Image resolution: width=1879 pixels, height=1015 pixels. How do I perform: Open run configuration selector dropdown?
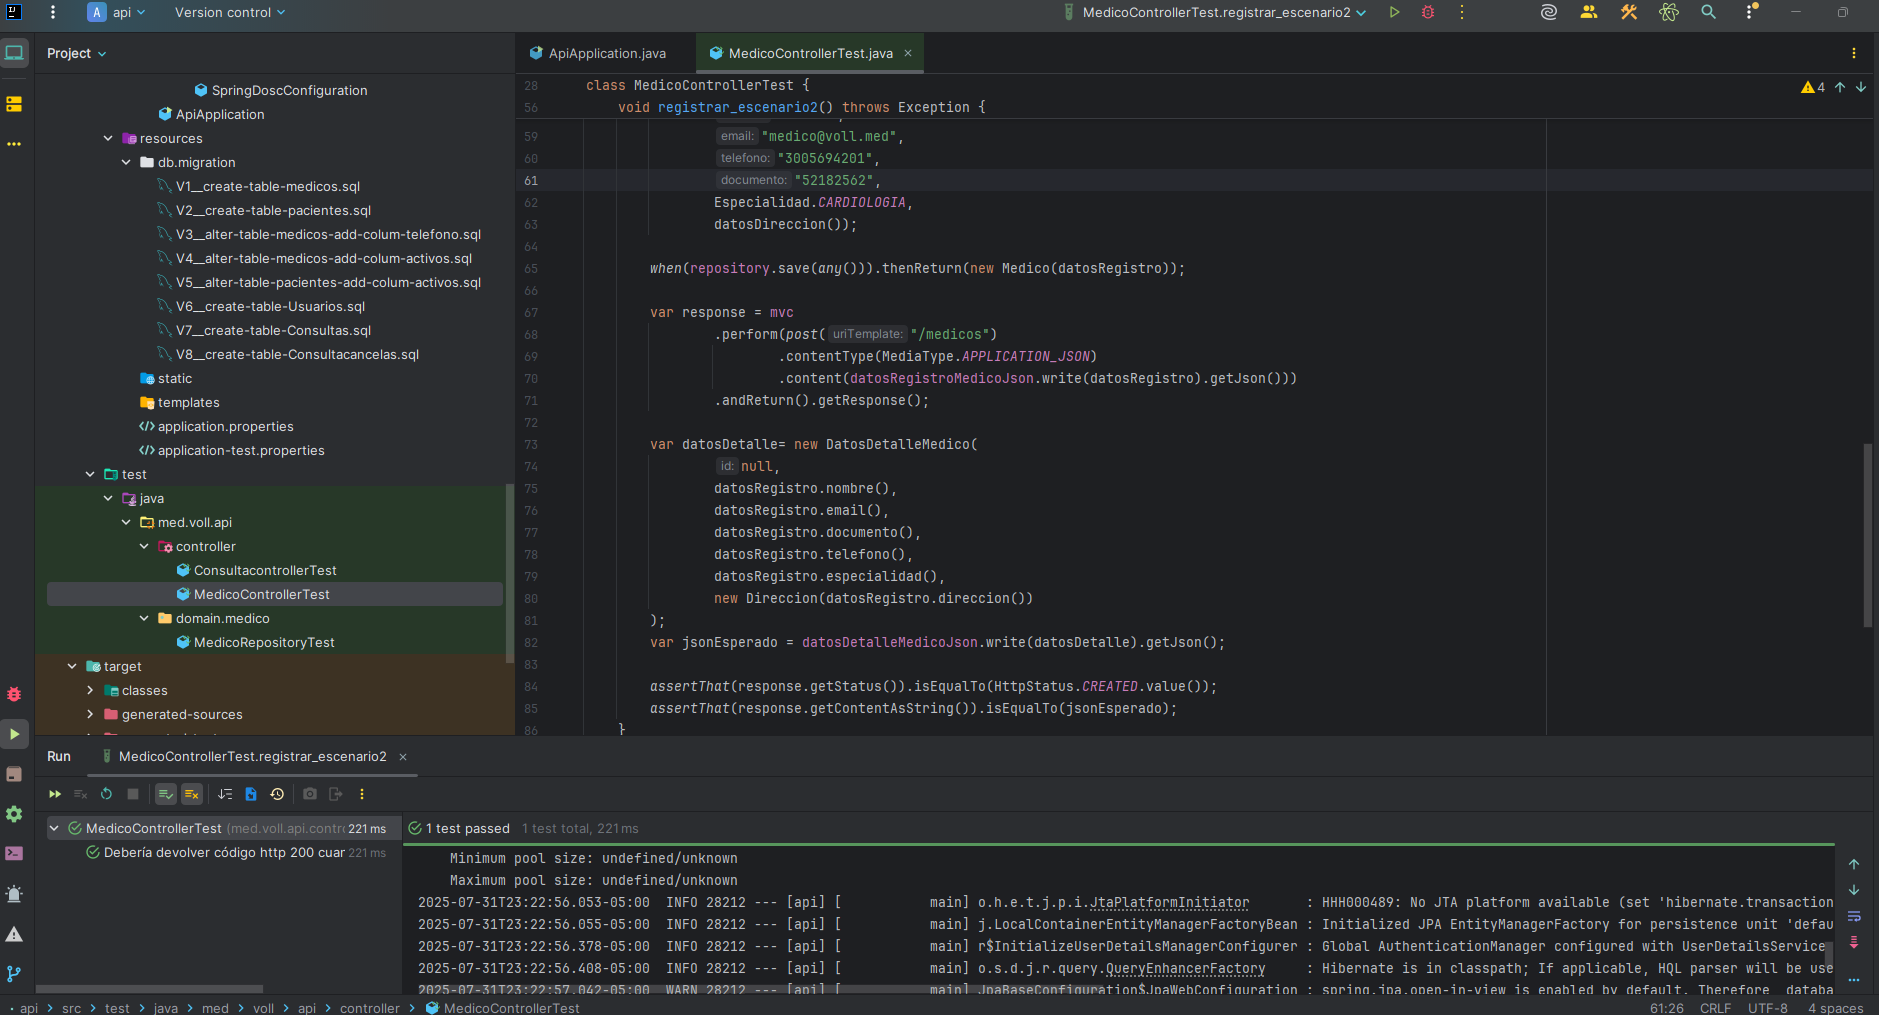[x=1214, y=12]
